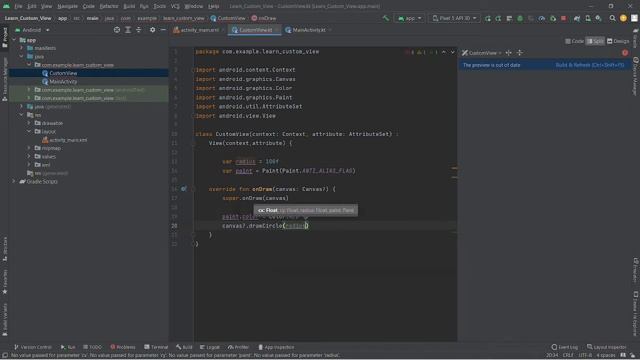Click Expand All icon in Project panel
The height and width of the screenshot is (360, 640).
pos(128,30)
